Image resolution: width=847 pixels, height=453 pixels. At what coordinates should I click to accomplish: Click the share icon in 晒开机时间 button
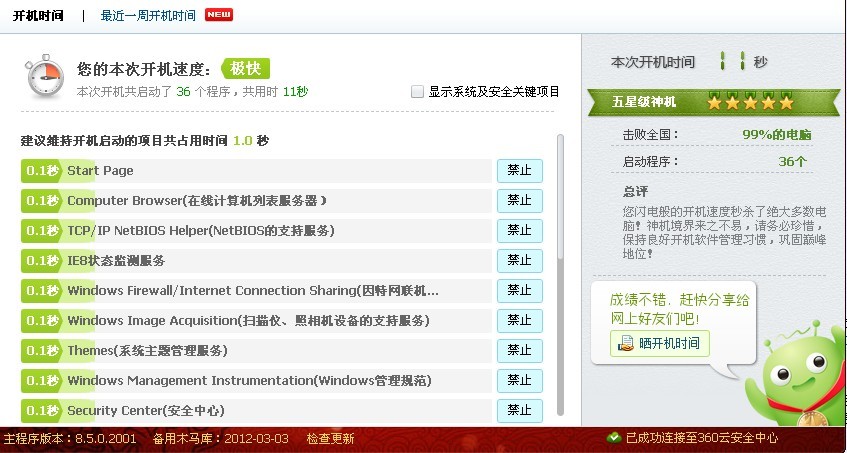point(626,343)
